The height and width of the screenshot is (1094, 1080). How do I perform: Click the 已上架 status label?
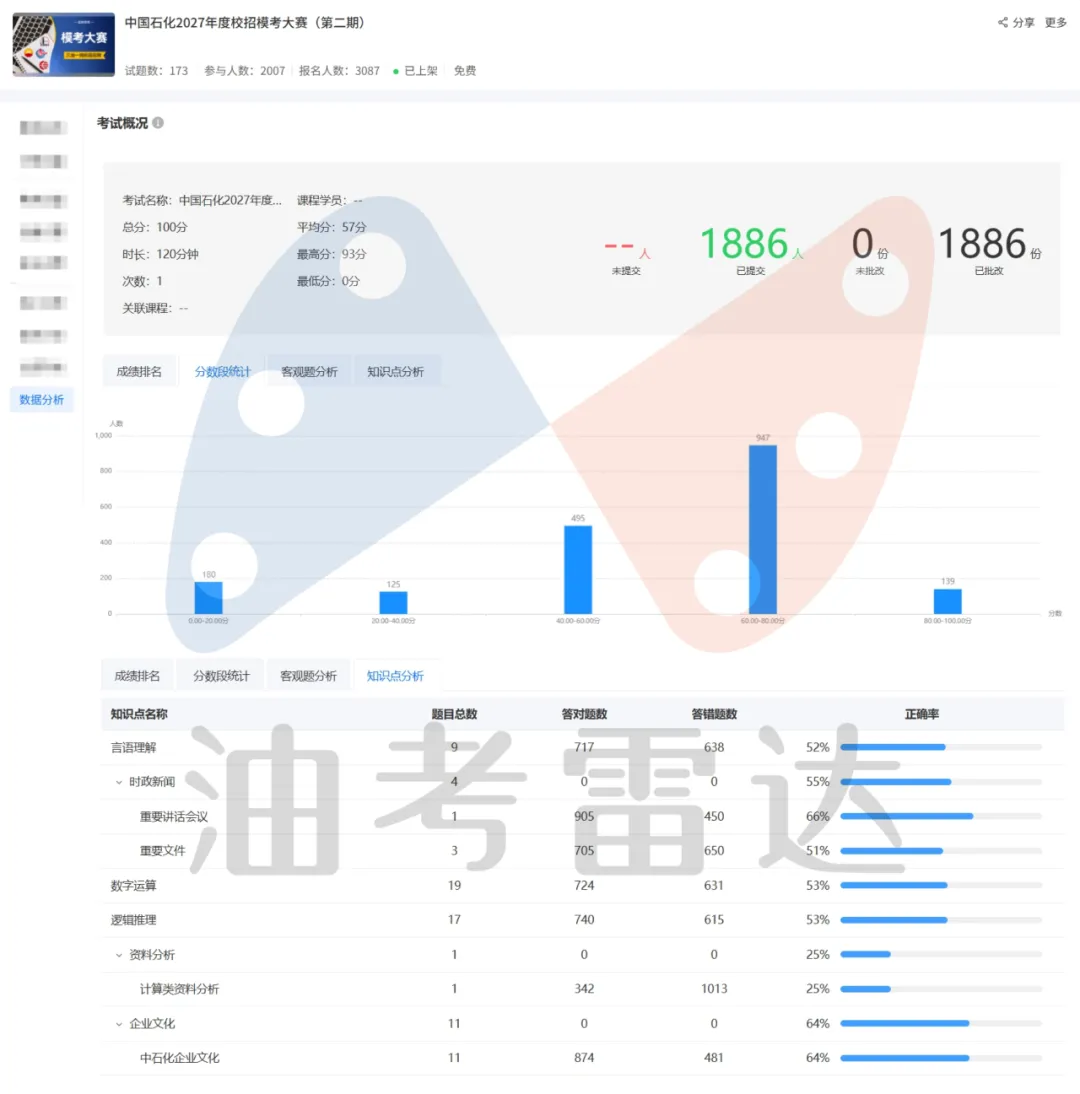[x=421, y=70]
